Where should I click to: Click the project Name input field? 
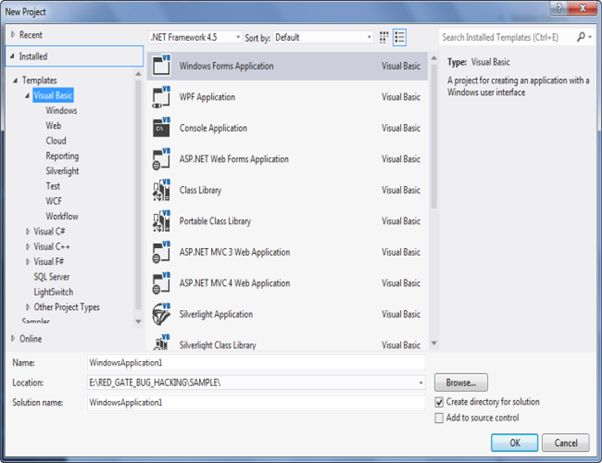pyautogui.click(x=256, y=362)
